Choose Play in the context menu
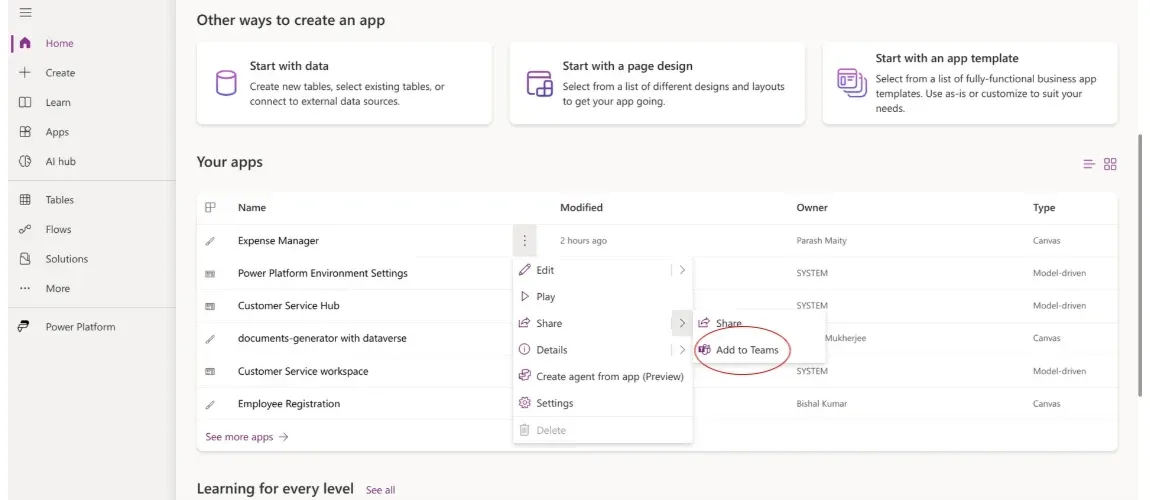This screenshot has width=1150, height=500. click(546, 297)
